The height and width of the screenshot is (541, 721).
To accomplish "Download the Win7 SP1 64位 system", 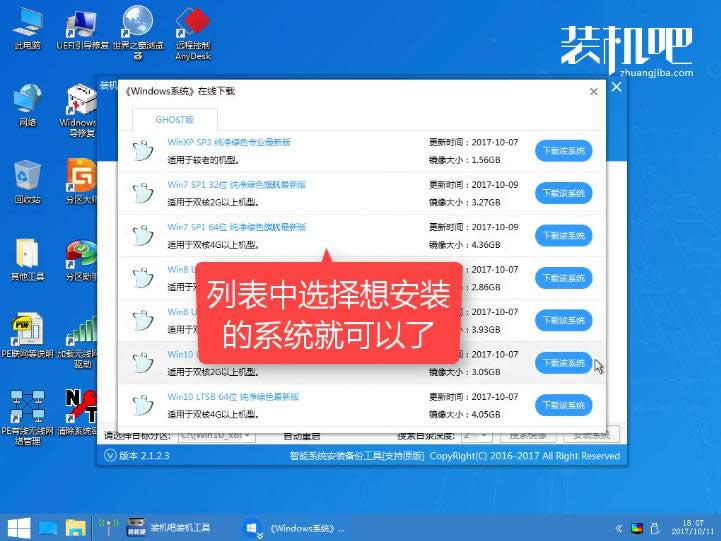I will coord(563,235).
